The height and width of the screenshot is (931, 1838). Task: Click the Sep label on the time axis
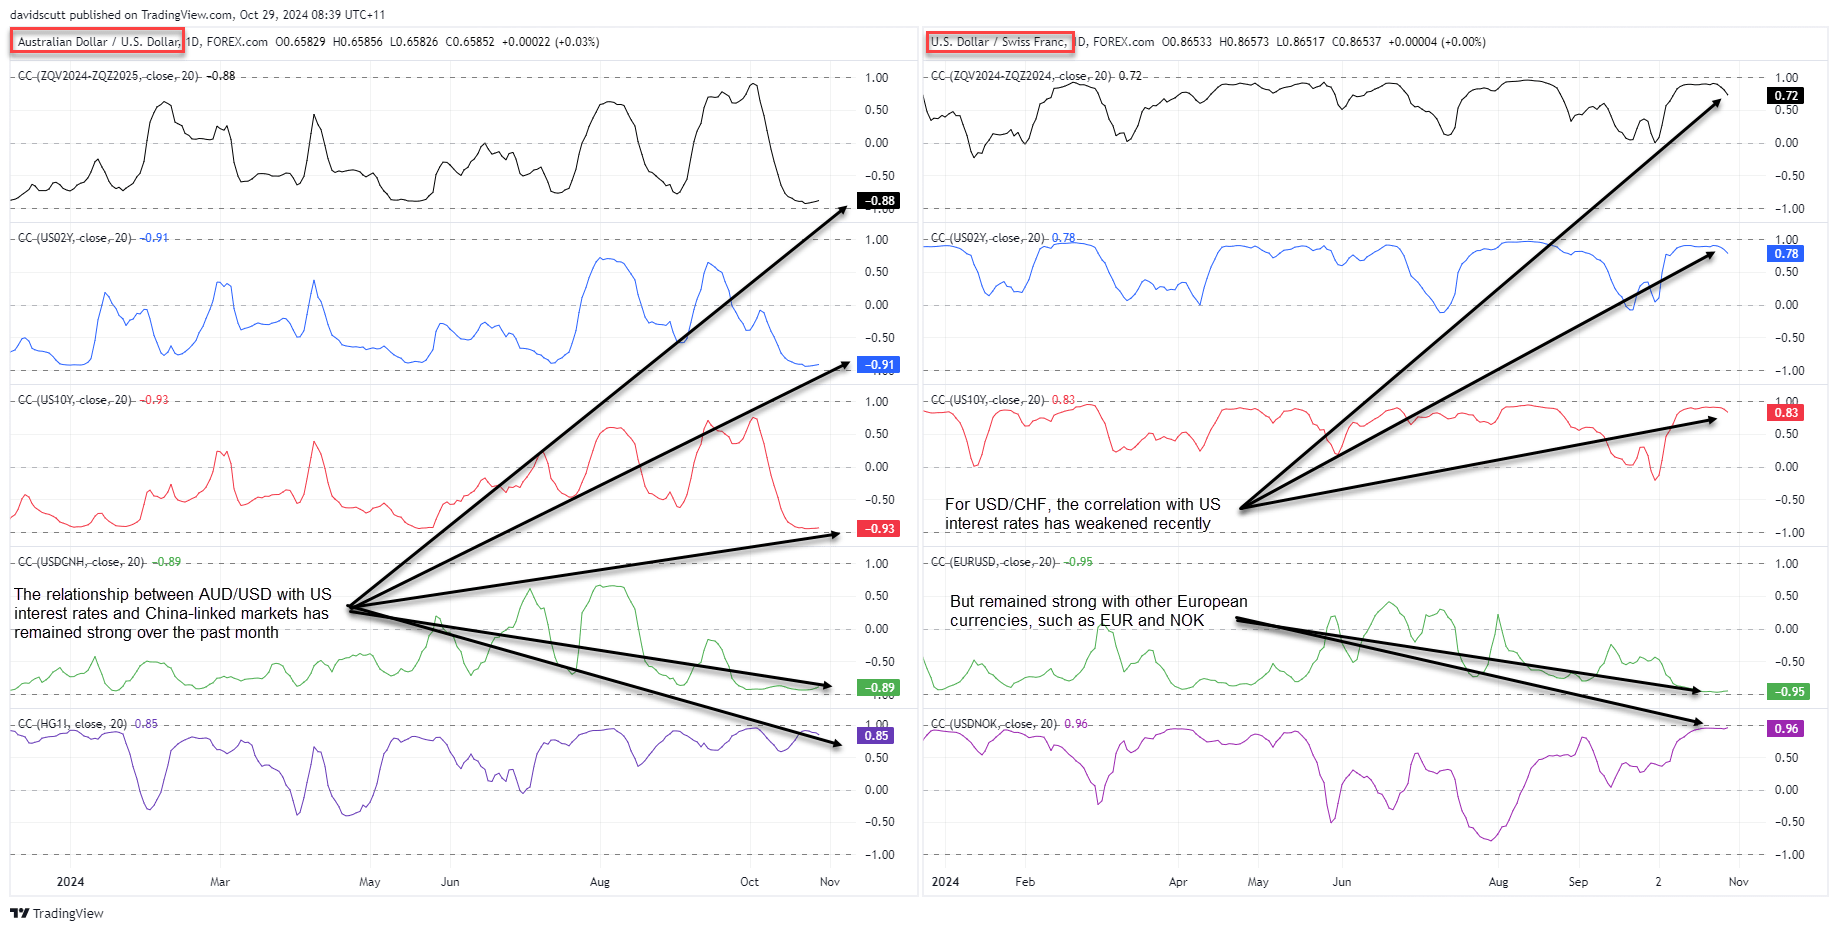point(1578,882)
